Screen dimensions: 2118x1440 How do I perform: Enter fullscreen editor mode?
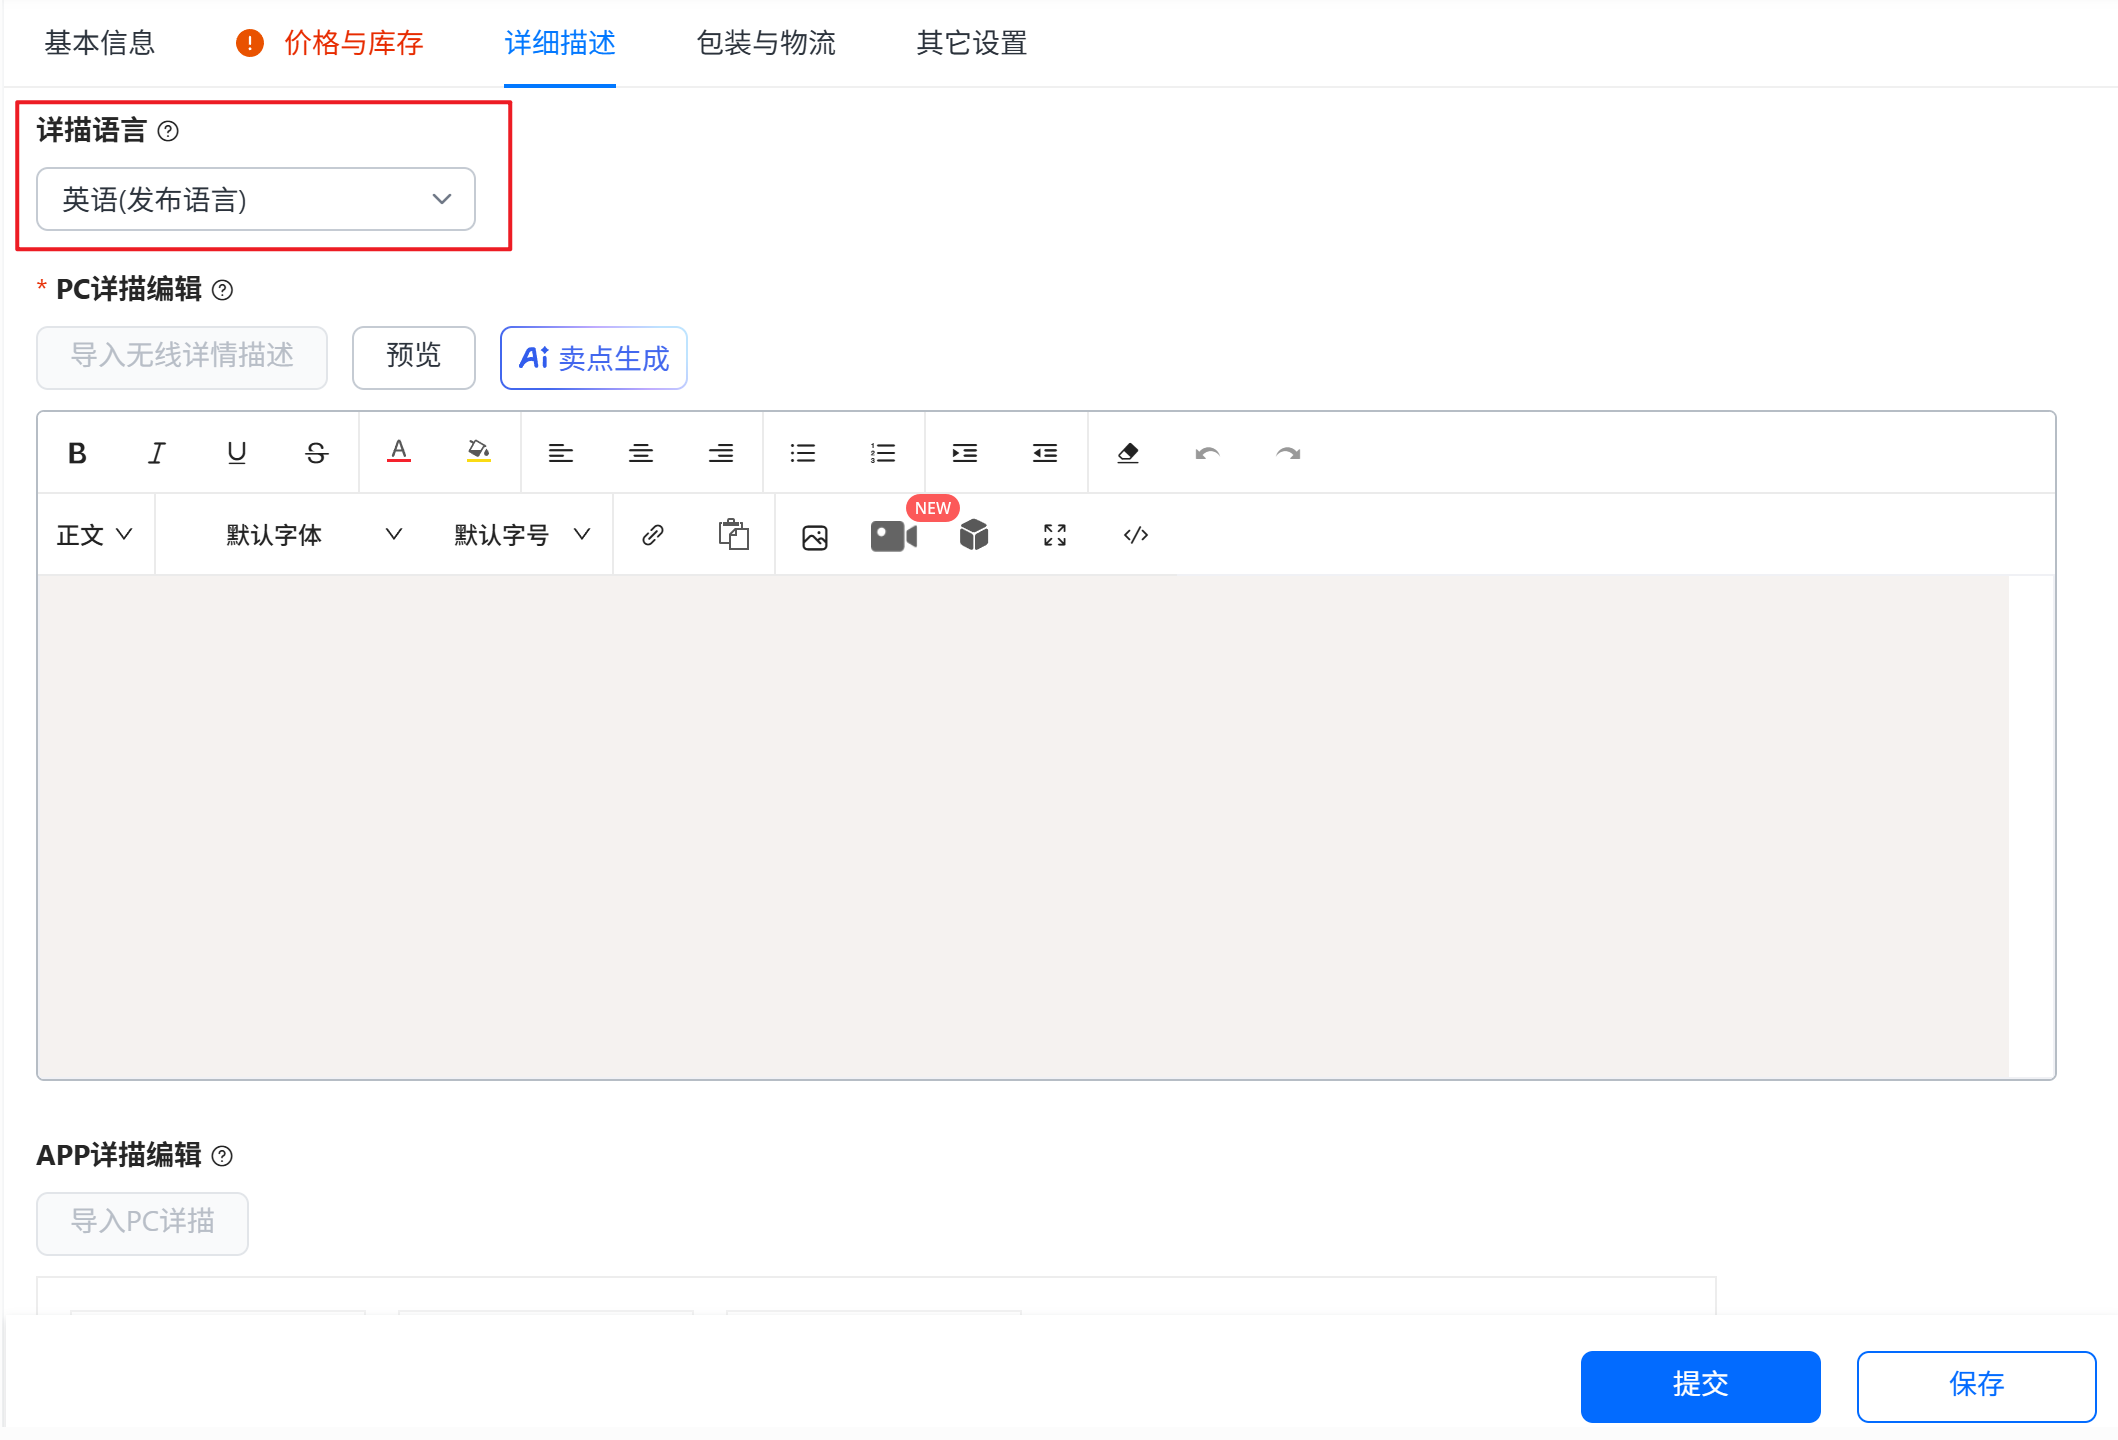1054,535
